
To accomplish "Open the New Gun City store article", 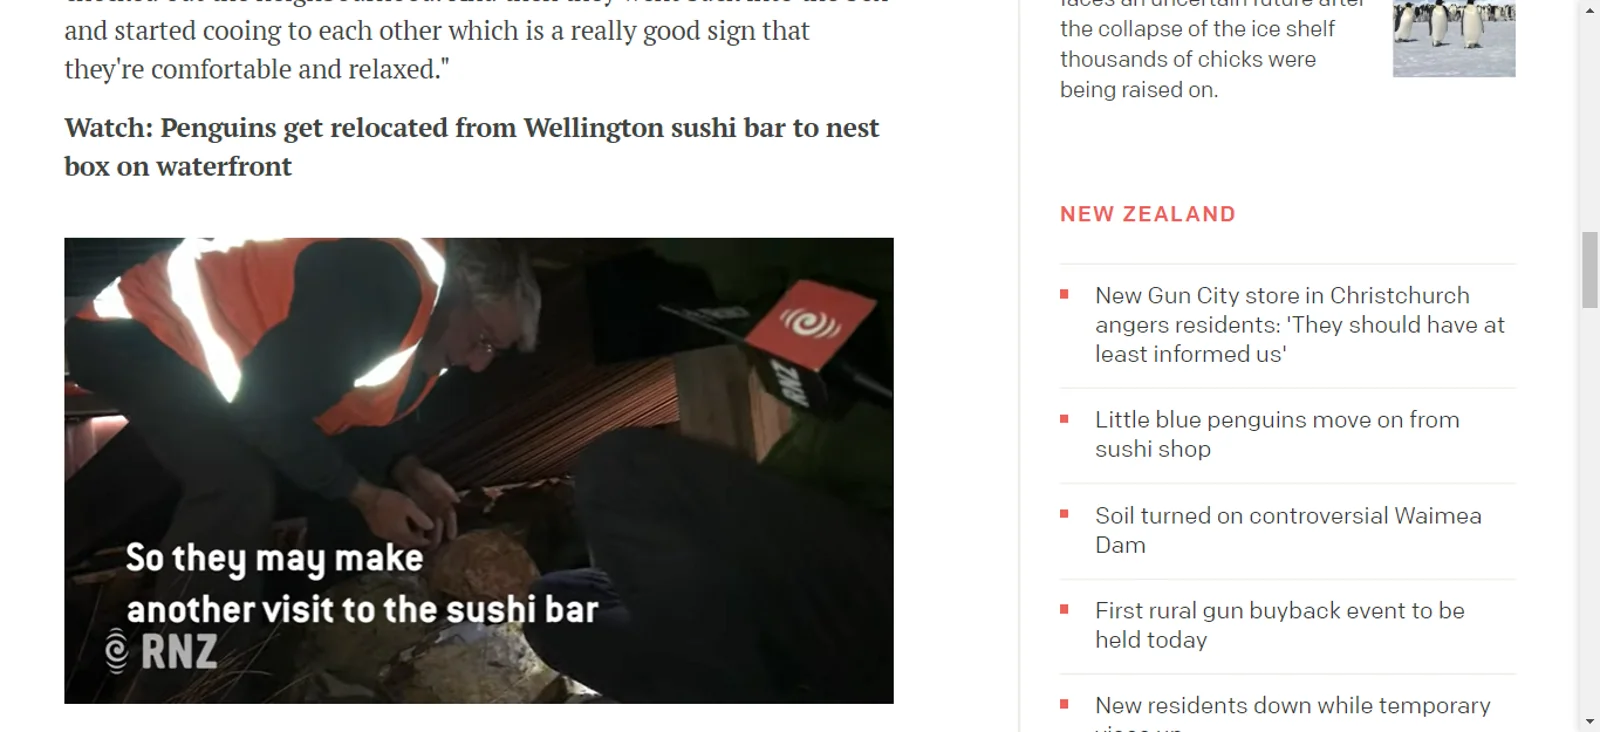I will point(1299,325).
